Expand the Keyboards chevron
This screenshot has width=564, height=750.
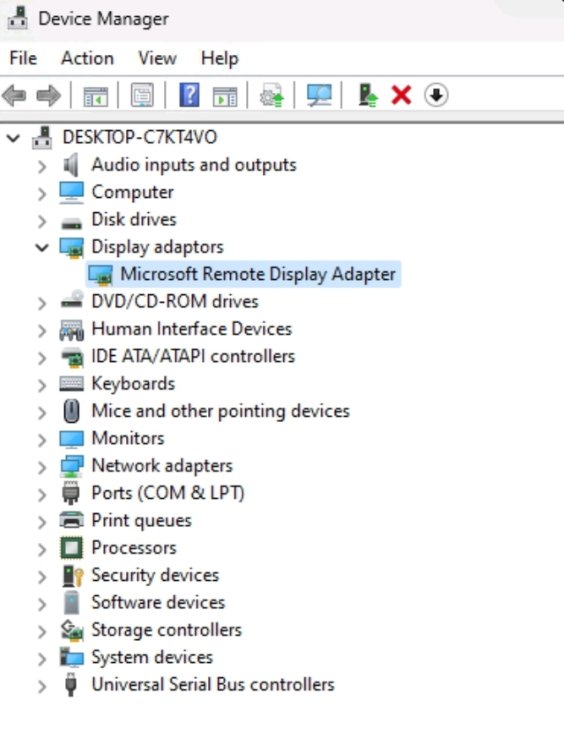point(42,385)
